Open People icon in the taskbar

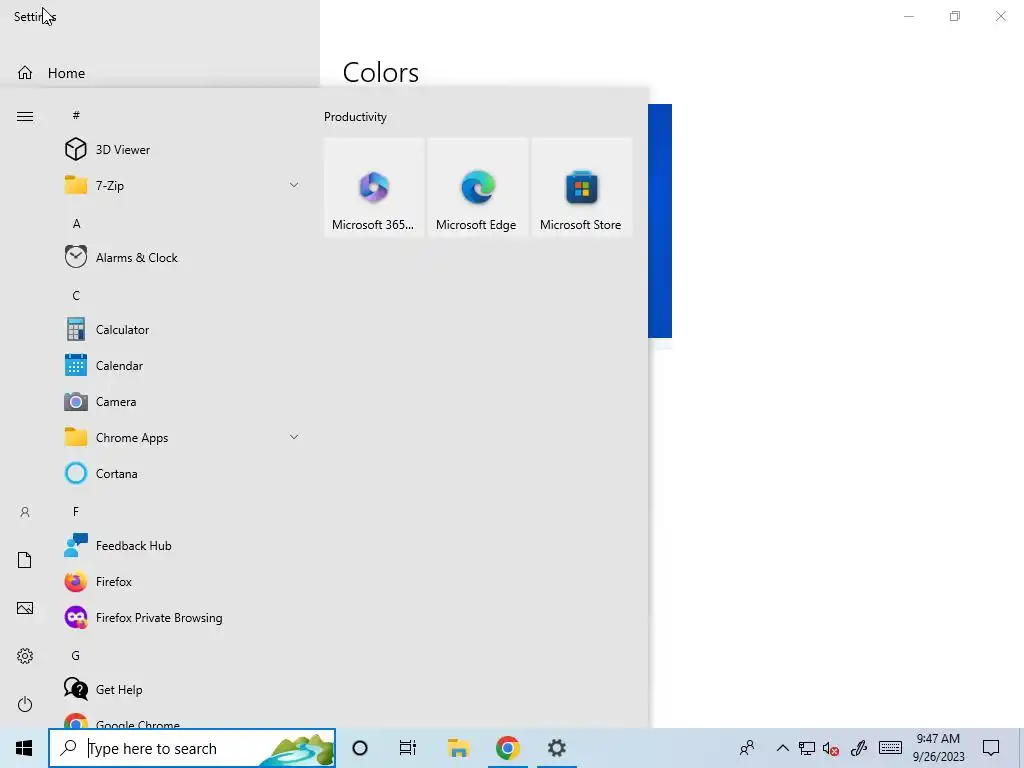[747, 748]
